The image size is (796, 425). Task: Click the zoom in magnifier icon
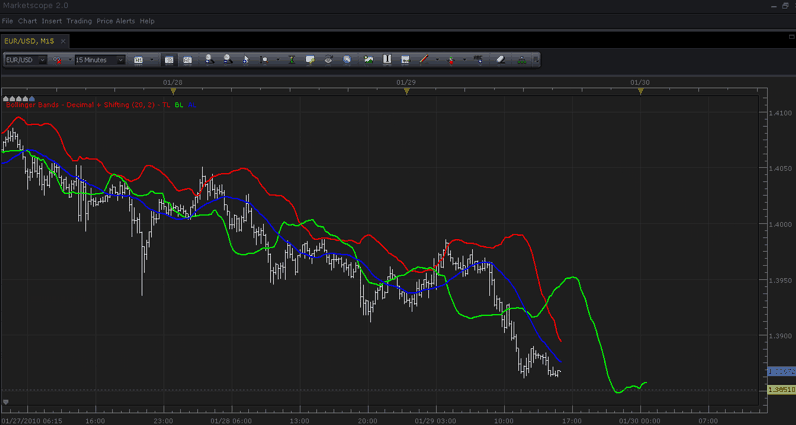coord(209,60)
